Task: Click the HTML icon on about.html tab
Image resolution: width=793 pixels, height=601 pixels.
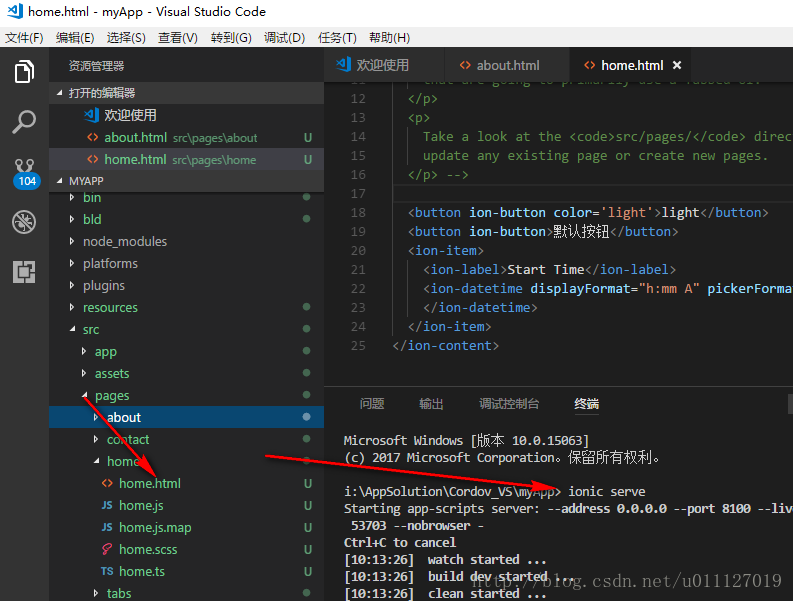Action: (x=465, y=65)
